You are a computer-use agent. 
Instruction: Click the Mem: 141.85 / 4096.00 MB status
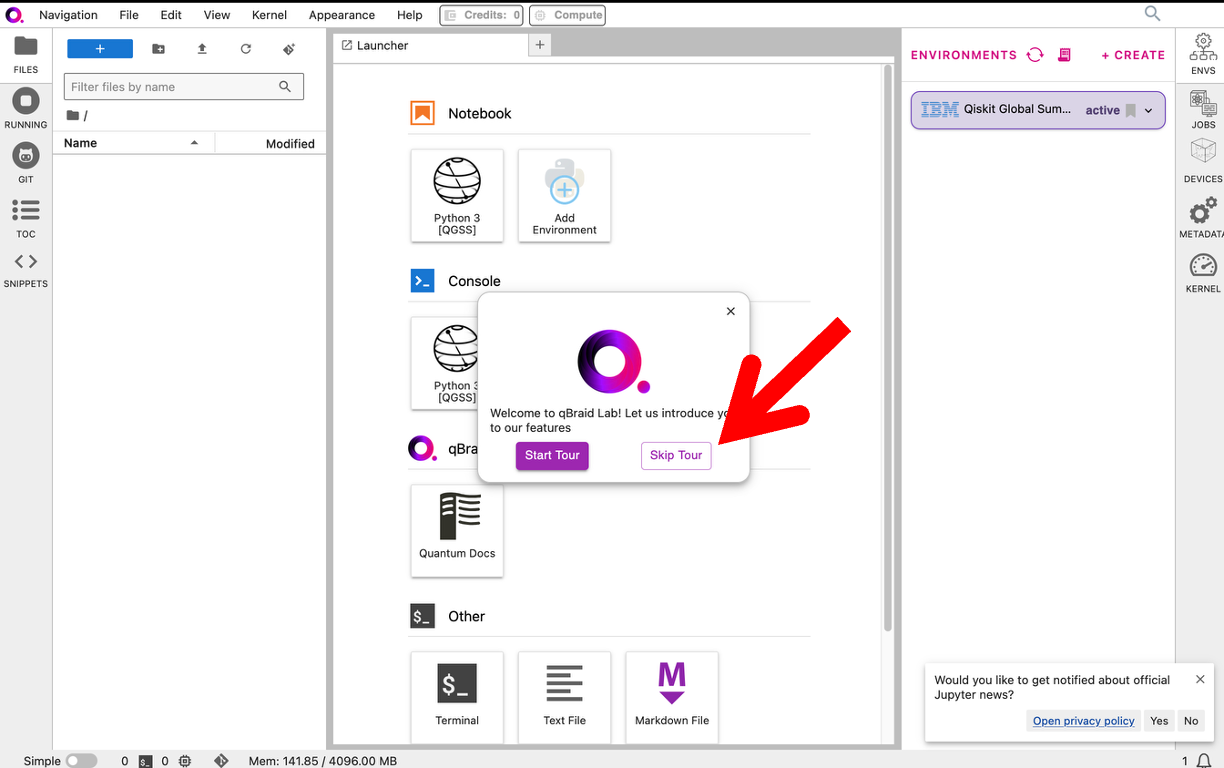(x=323, y=761)
